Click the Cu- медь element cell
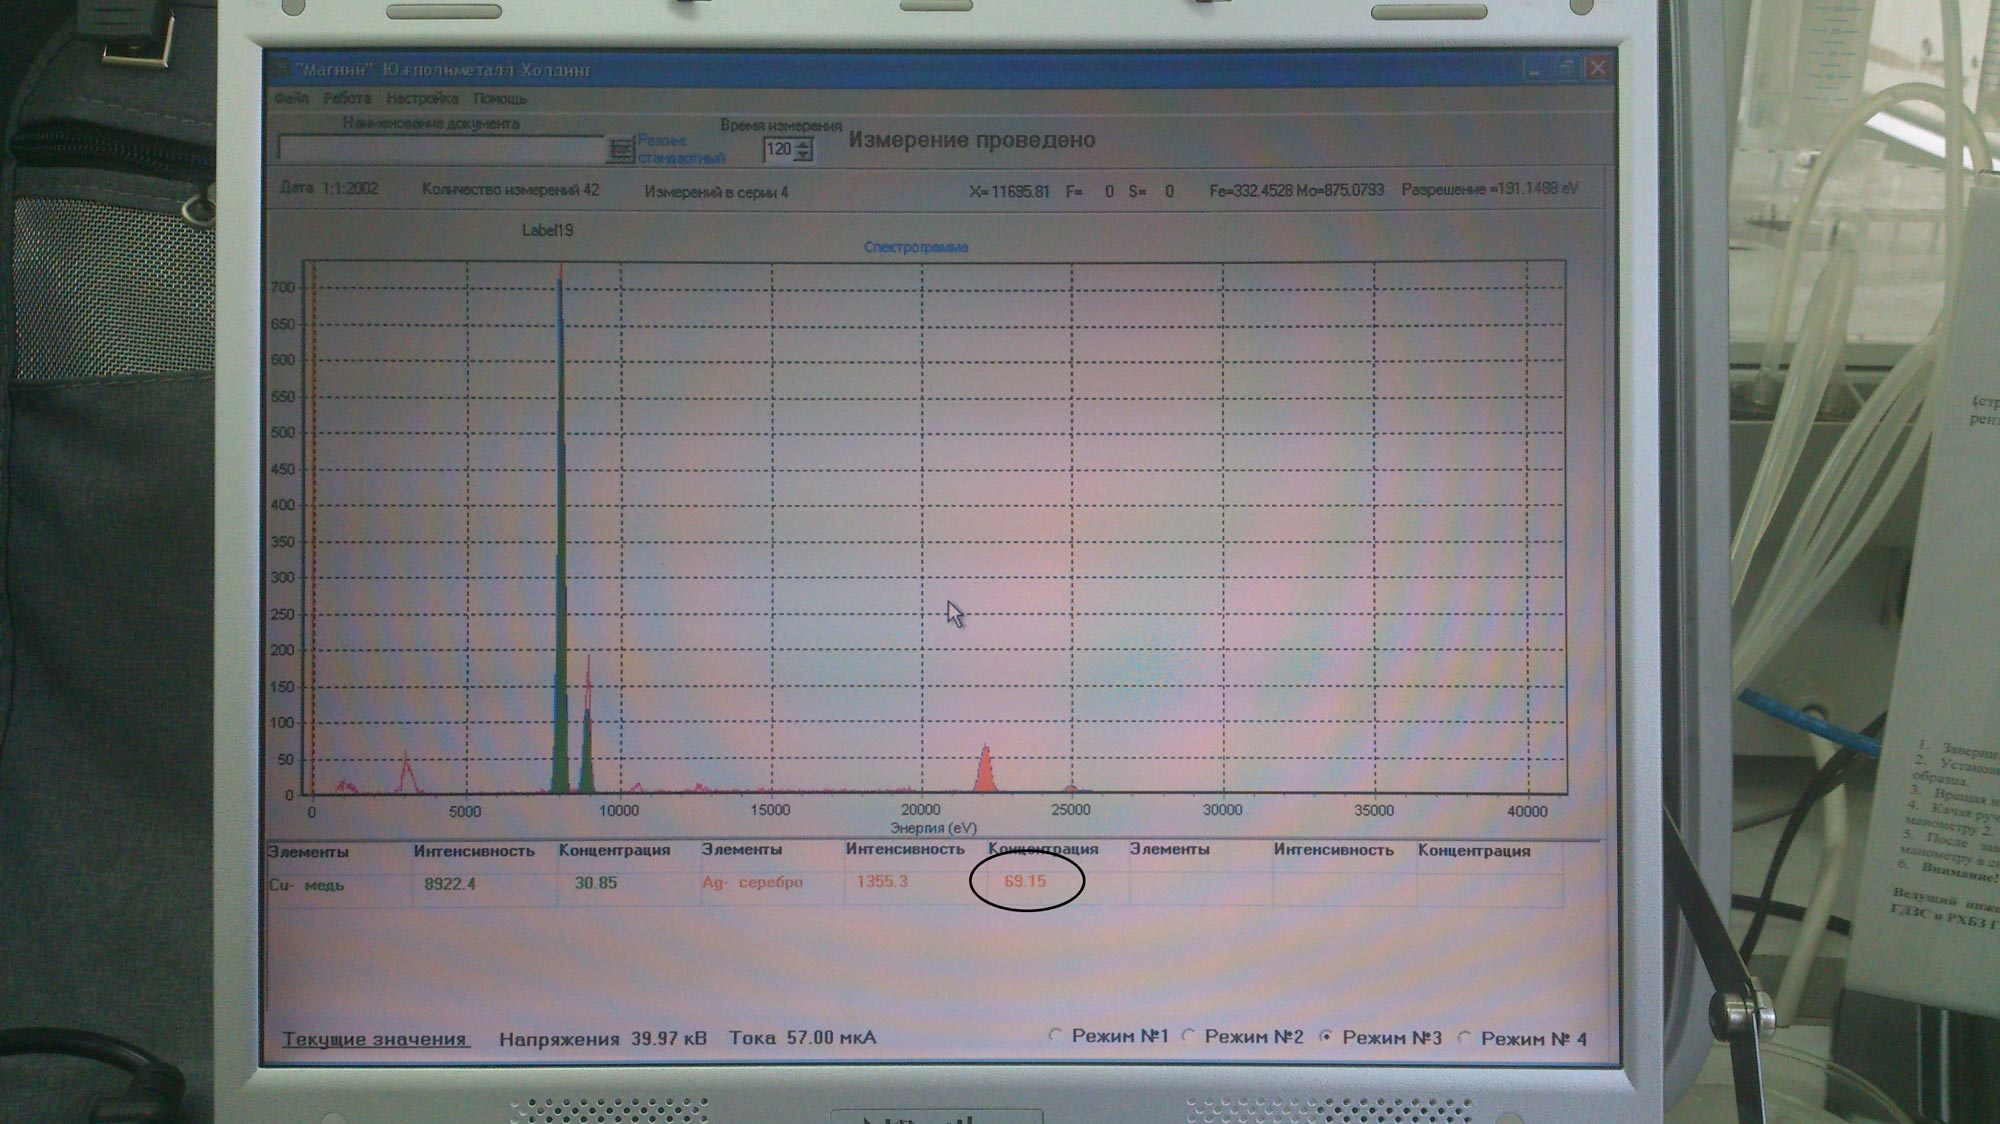Screen dimensions: 2000x1124 pyautogui.click(x=307, y=884)
